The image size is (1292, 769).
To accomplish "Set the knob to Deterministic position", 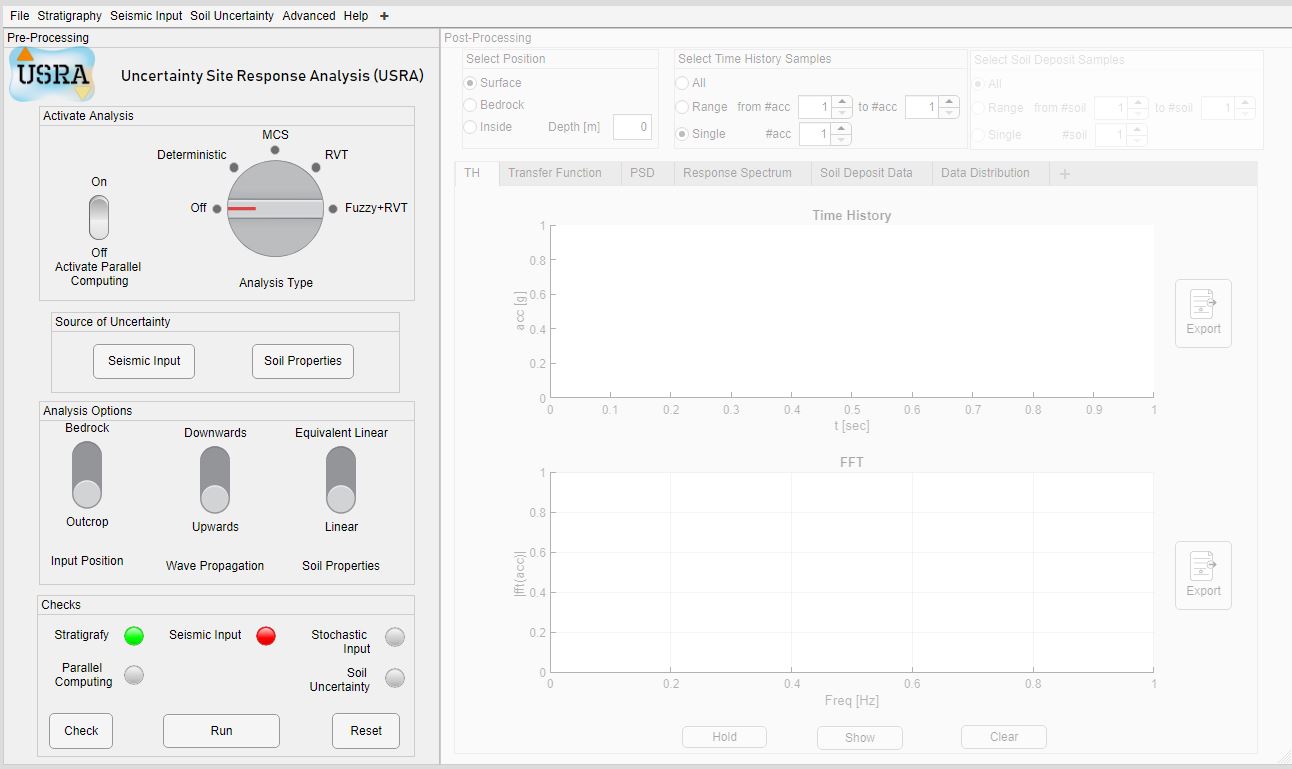I will click(234, 169).
